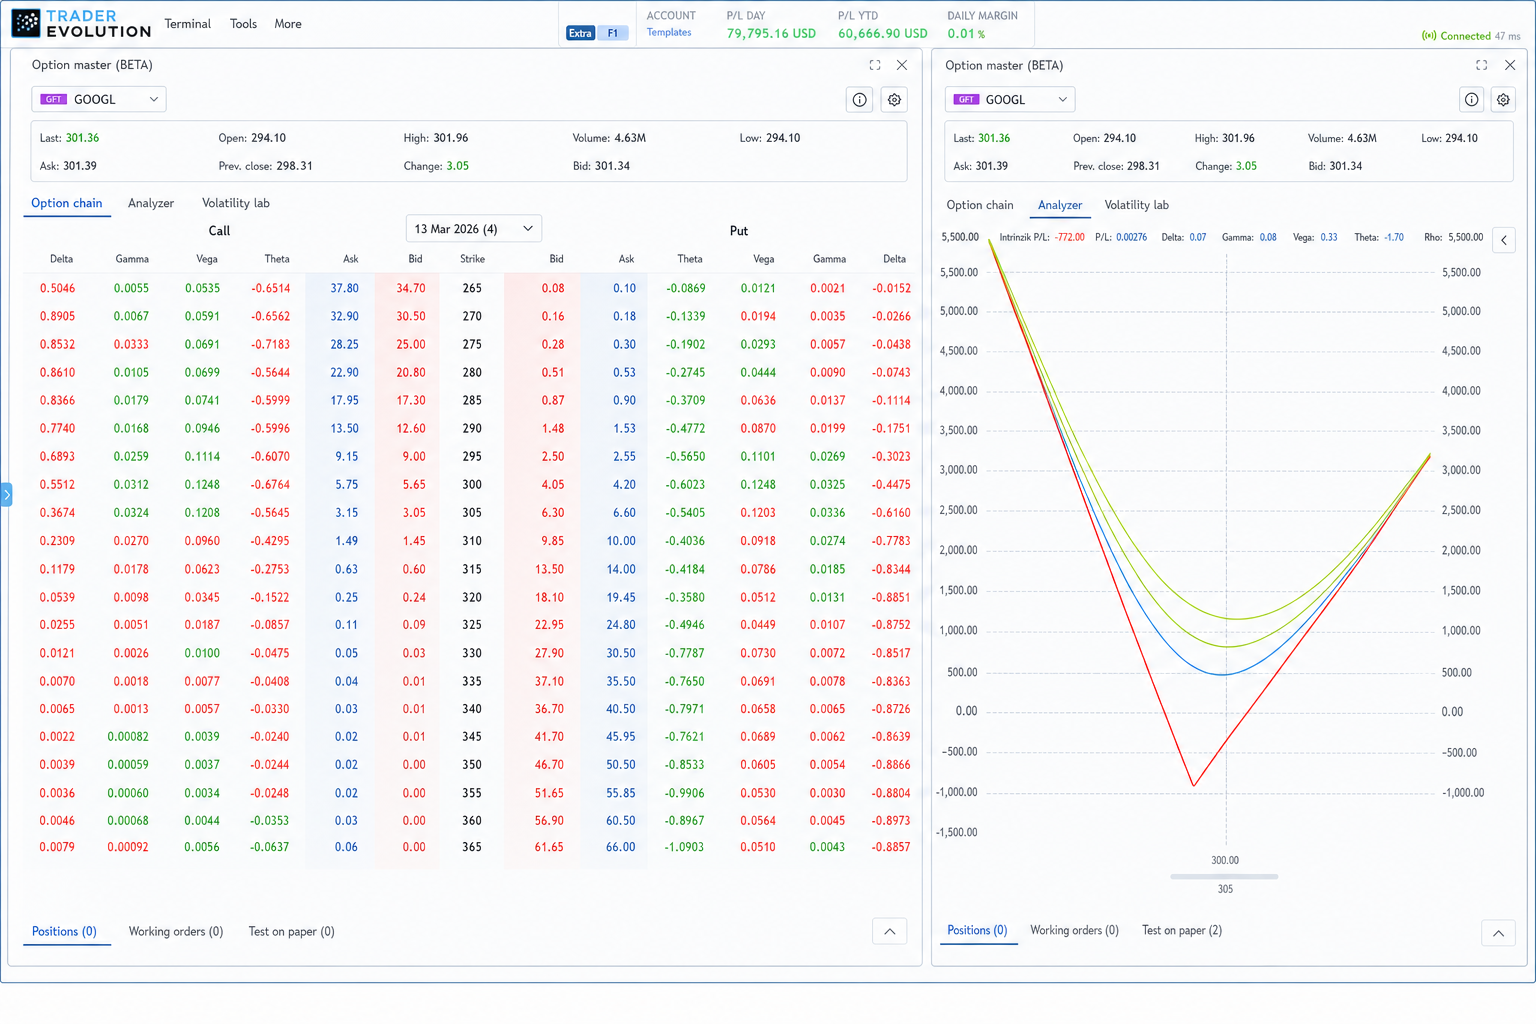Screen dimensions: 1536x1024
Task: Click call ask 37.80 at strike 265
Action: (x=344, y=288)
